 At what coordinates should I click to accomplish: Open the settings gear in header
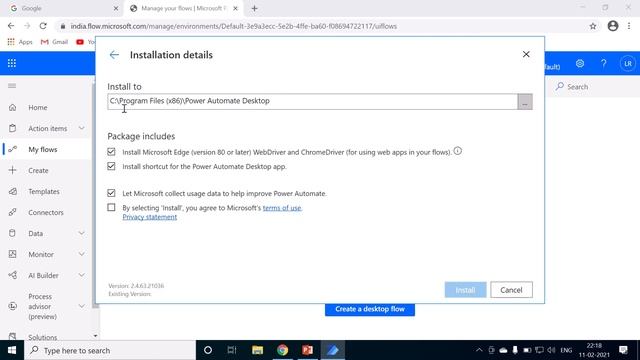pos(580,64)
